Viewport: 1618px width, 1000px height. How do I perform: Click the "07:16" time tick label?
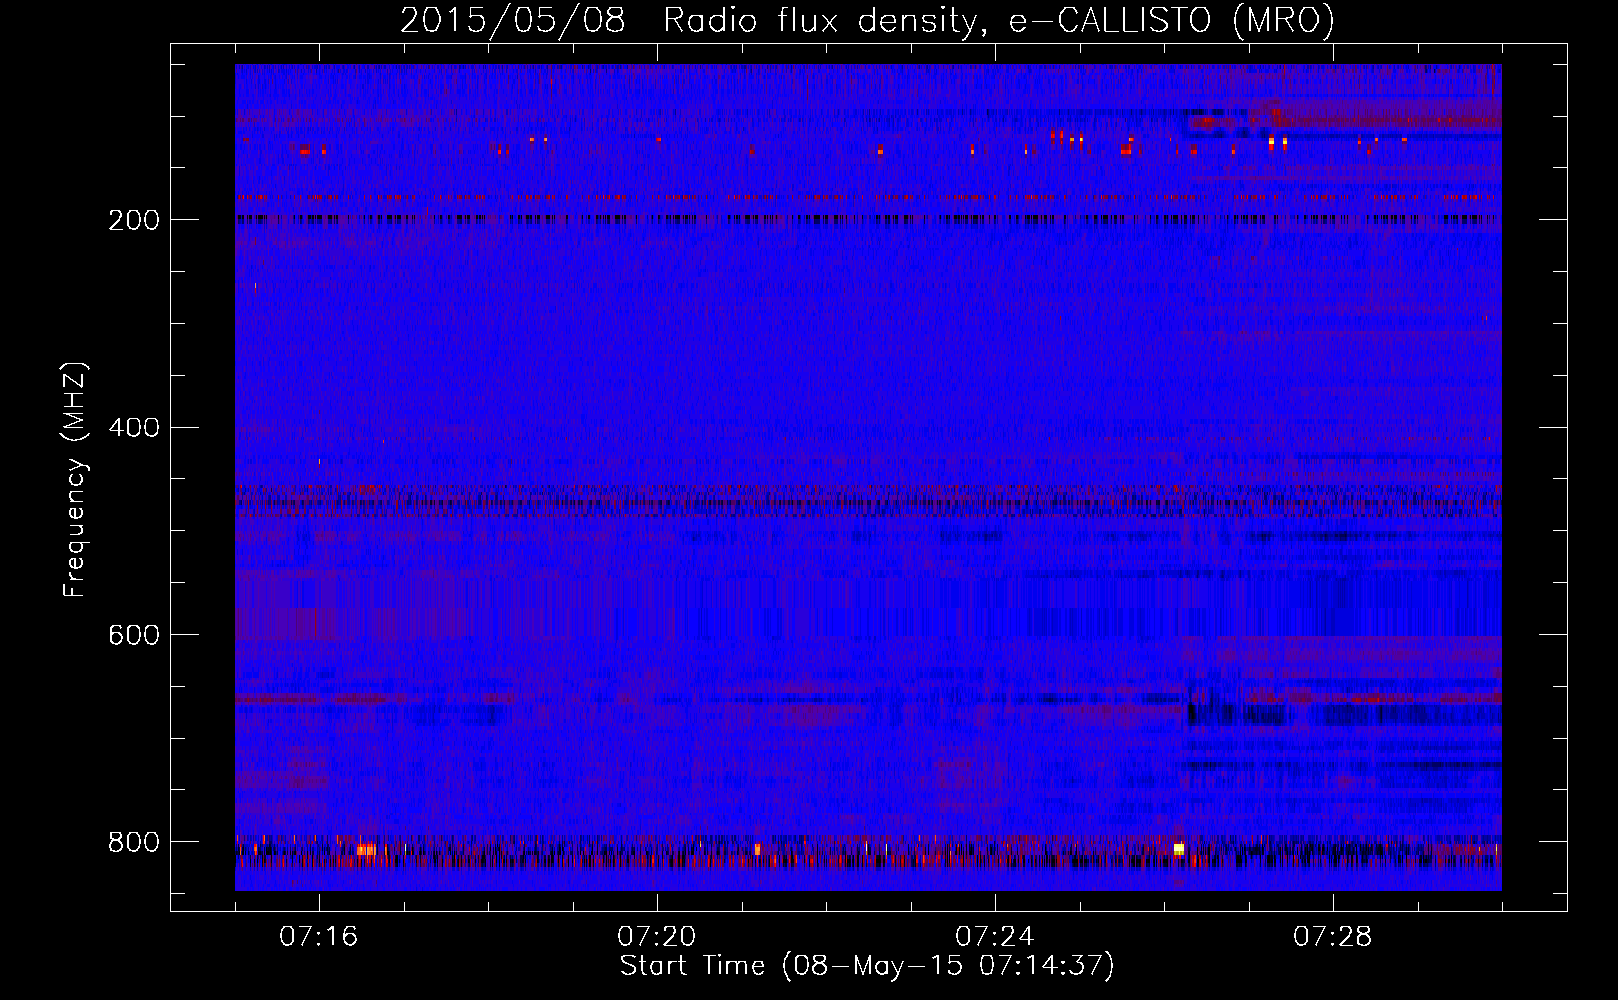(319, 937)
